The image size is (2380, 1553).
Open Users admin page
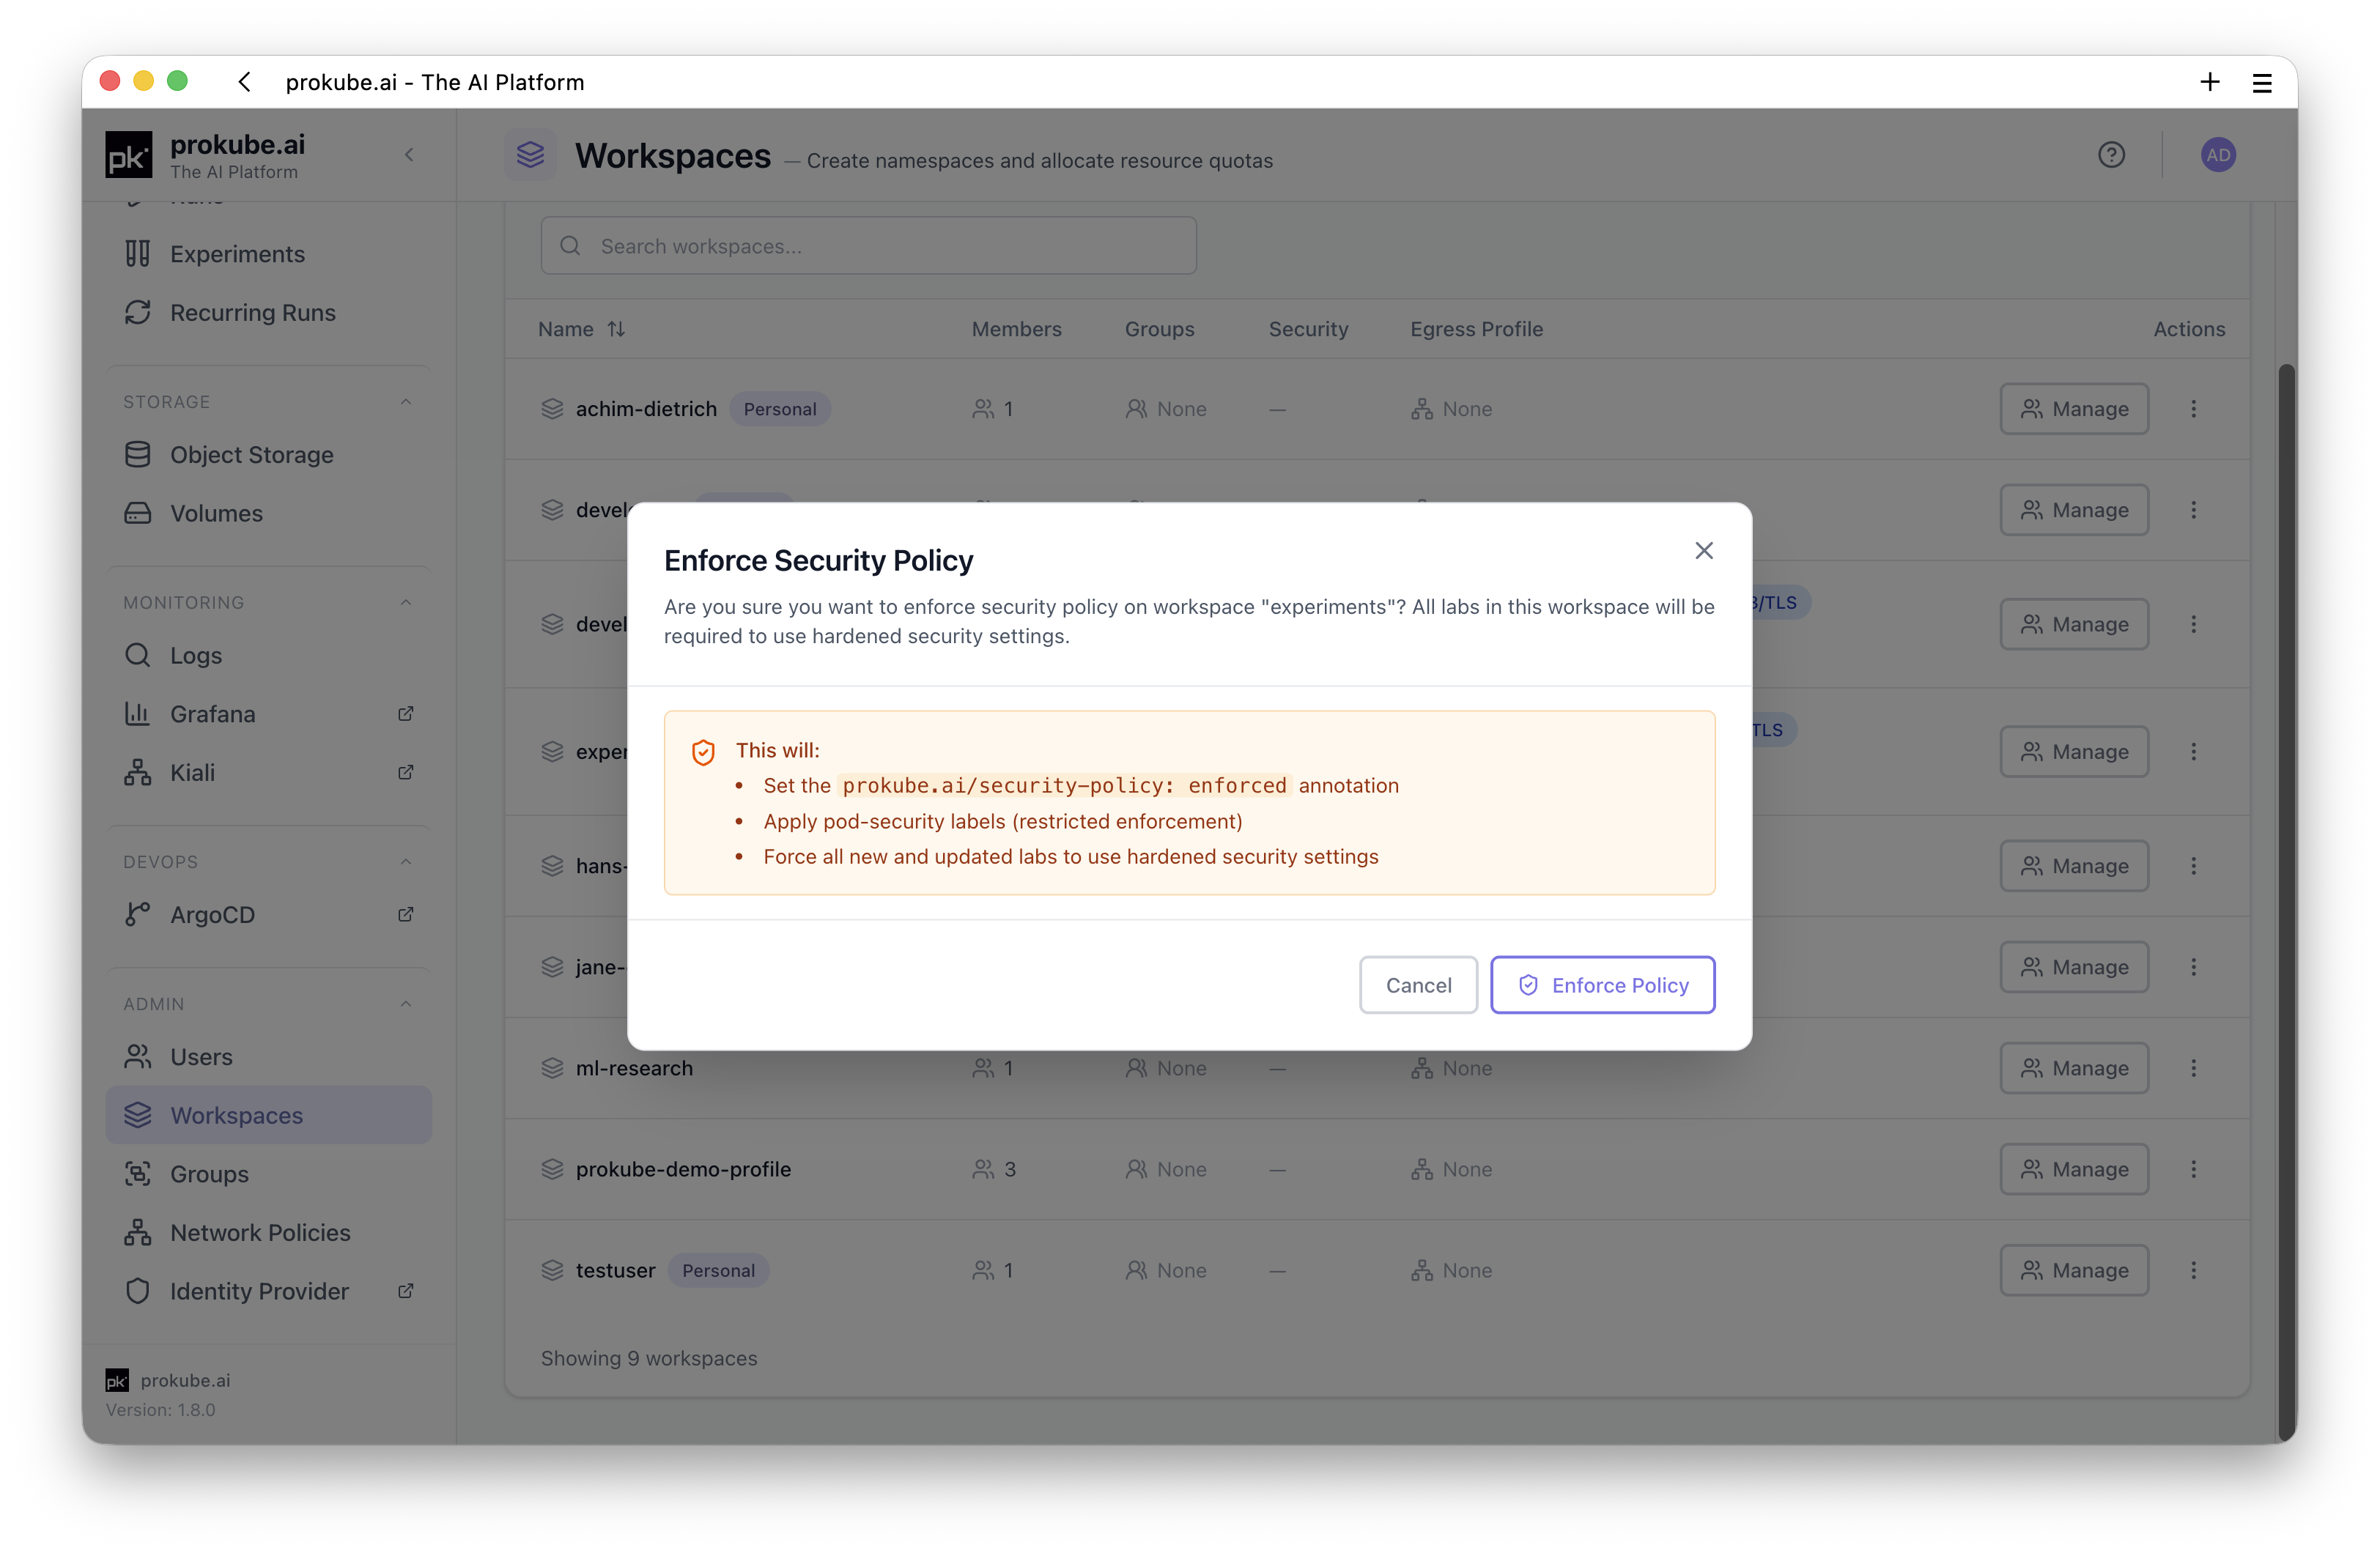pyautogui.click(x=268, y=1057)
